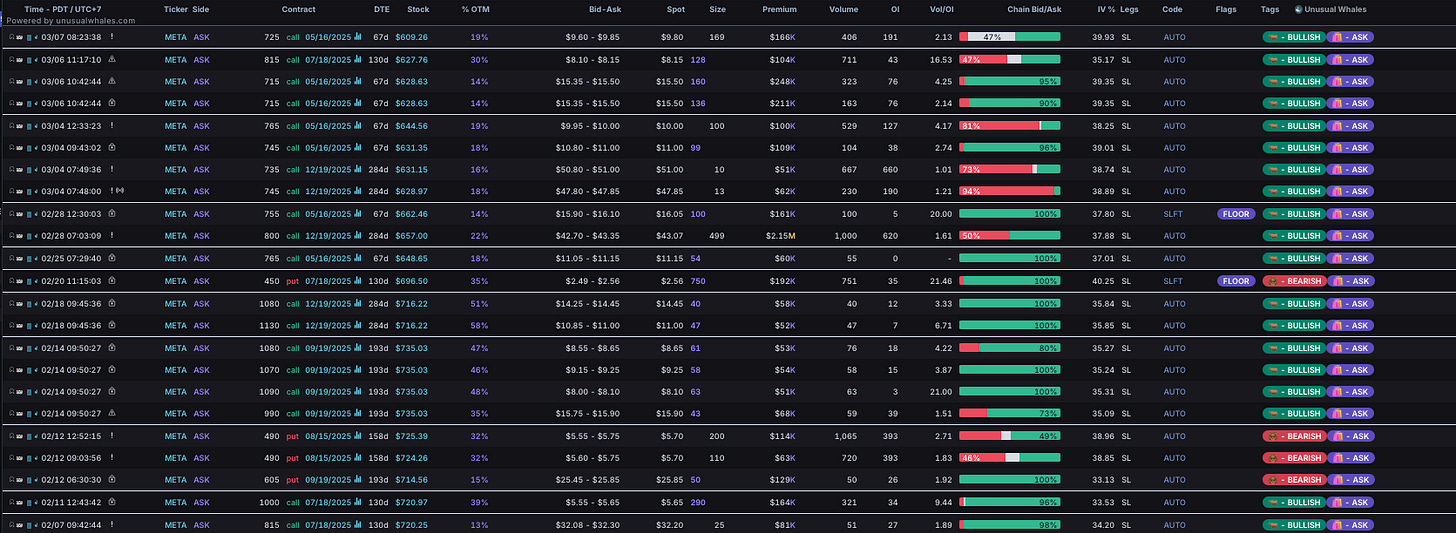Click bid-ask $42.70 - $43.35

point(592,236)
